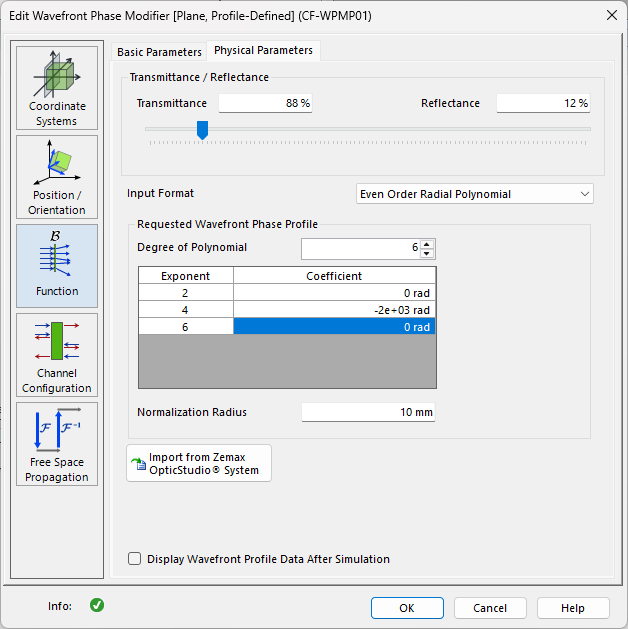Edit the Transmittance percentage field
Screen dimensions: 628x629
coord(265,103)
